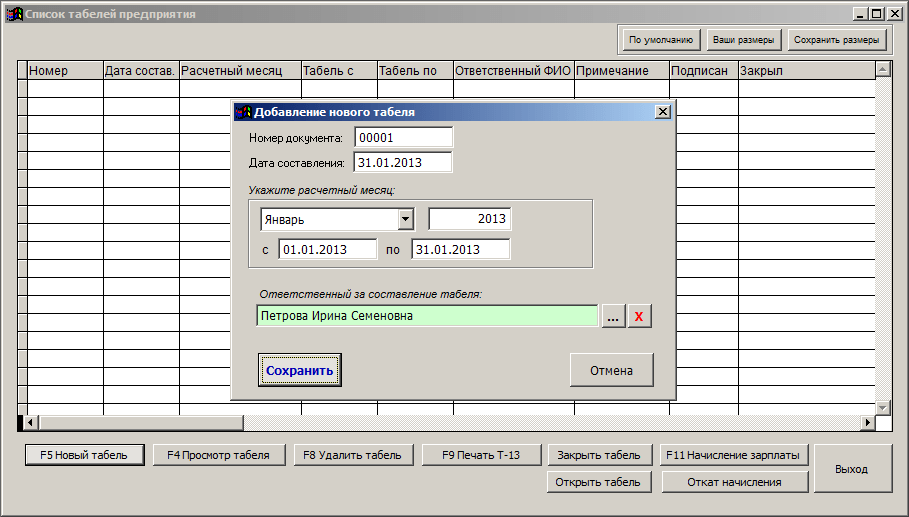Click F8 Удалить табель button
Viewport: 909px width, 517px height.
pos(352,455)
